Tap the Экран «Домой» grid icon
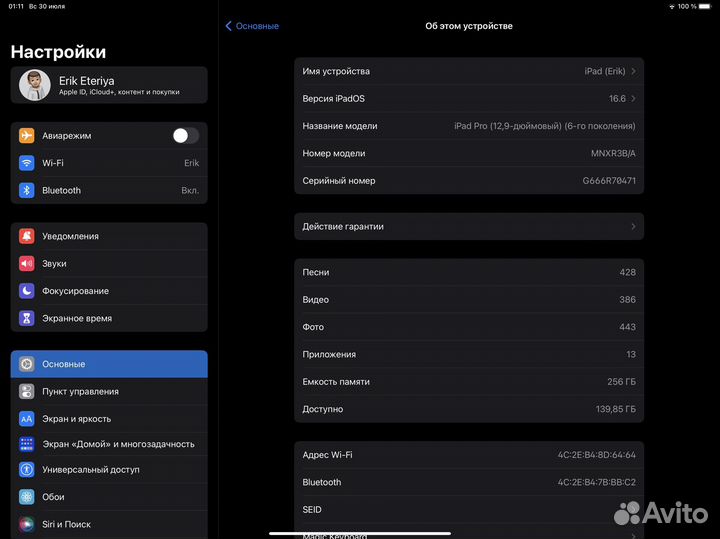Screen dimensions: 720x539 27,444
